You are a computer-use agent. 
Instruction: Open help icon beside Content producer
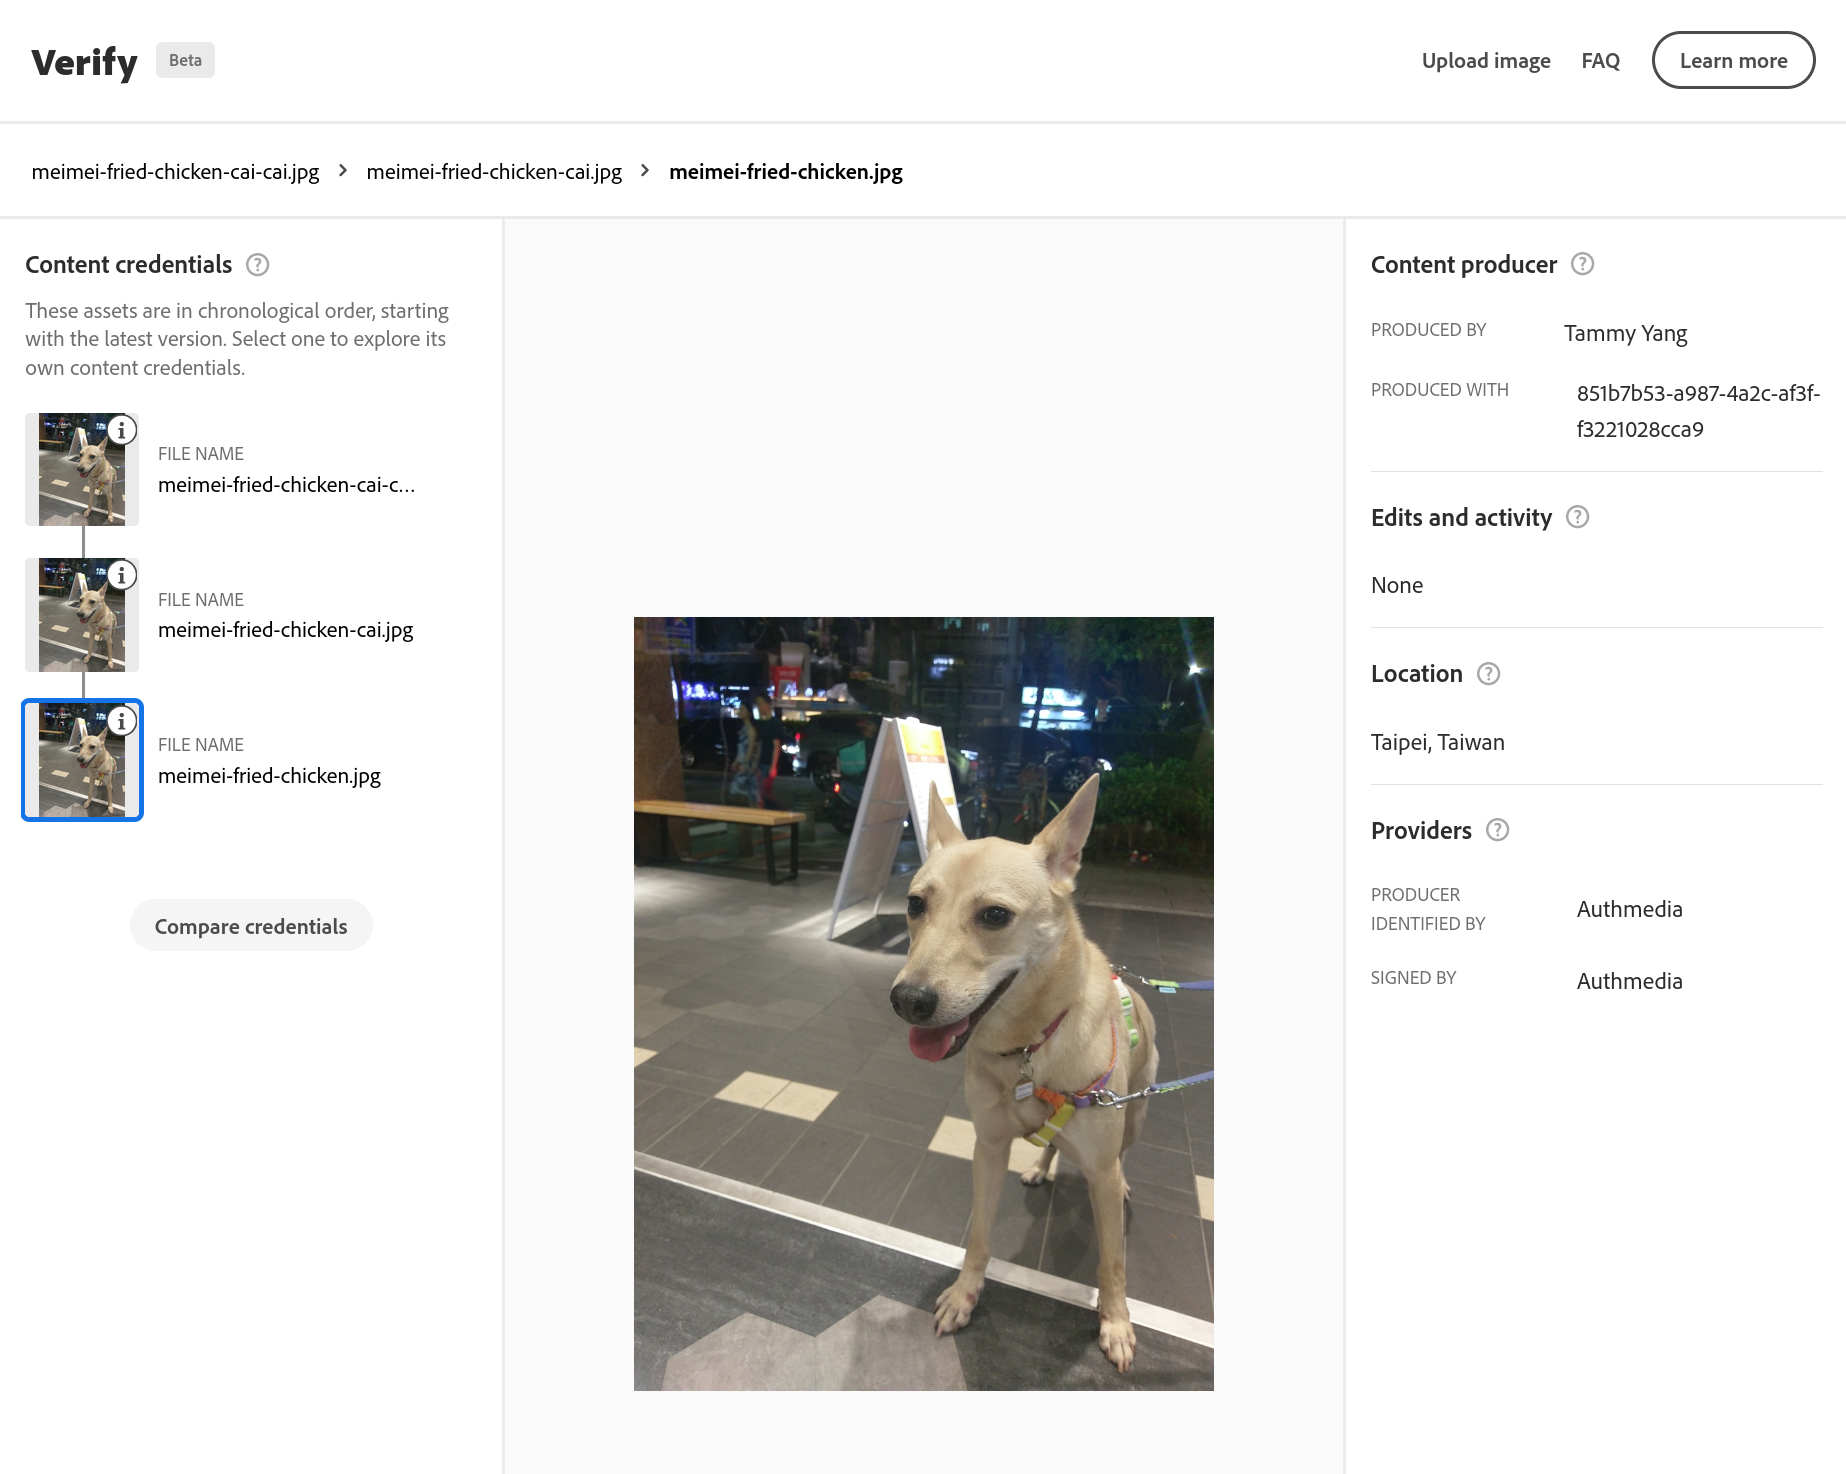point(1582,264)
